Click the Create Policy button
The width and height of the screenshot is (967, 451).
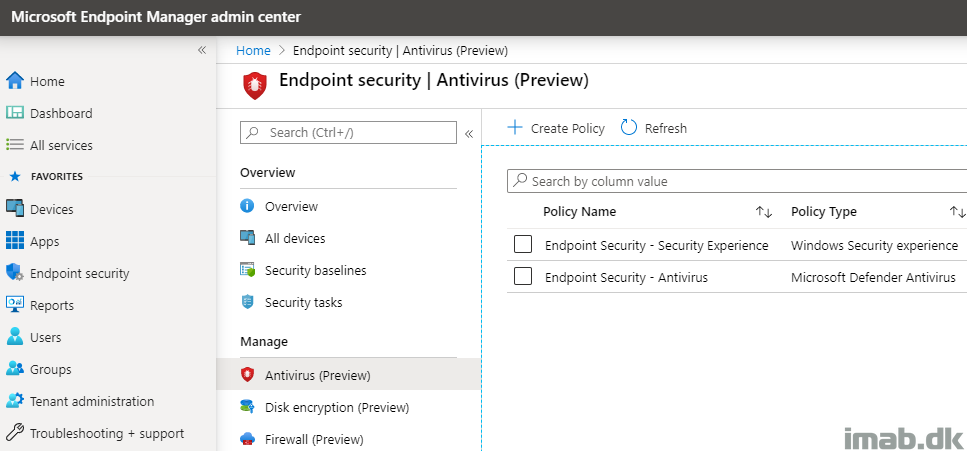556,128
